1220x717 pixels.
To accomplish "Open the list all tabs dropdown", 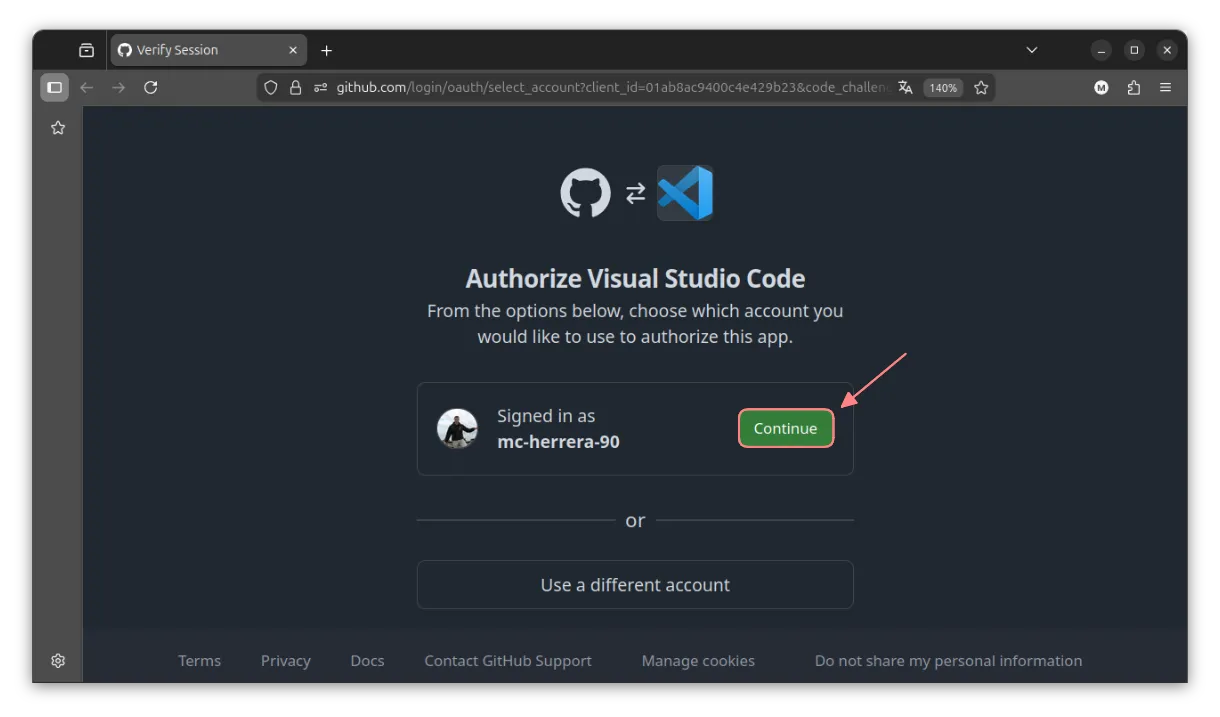I will click(x=1032, y=50).
